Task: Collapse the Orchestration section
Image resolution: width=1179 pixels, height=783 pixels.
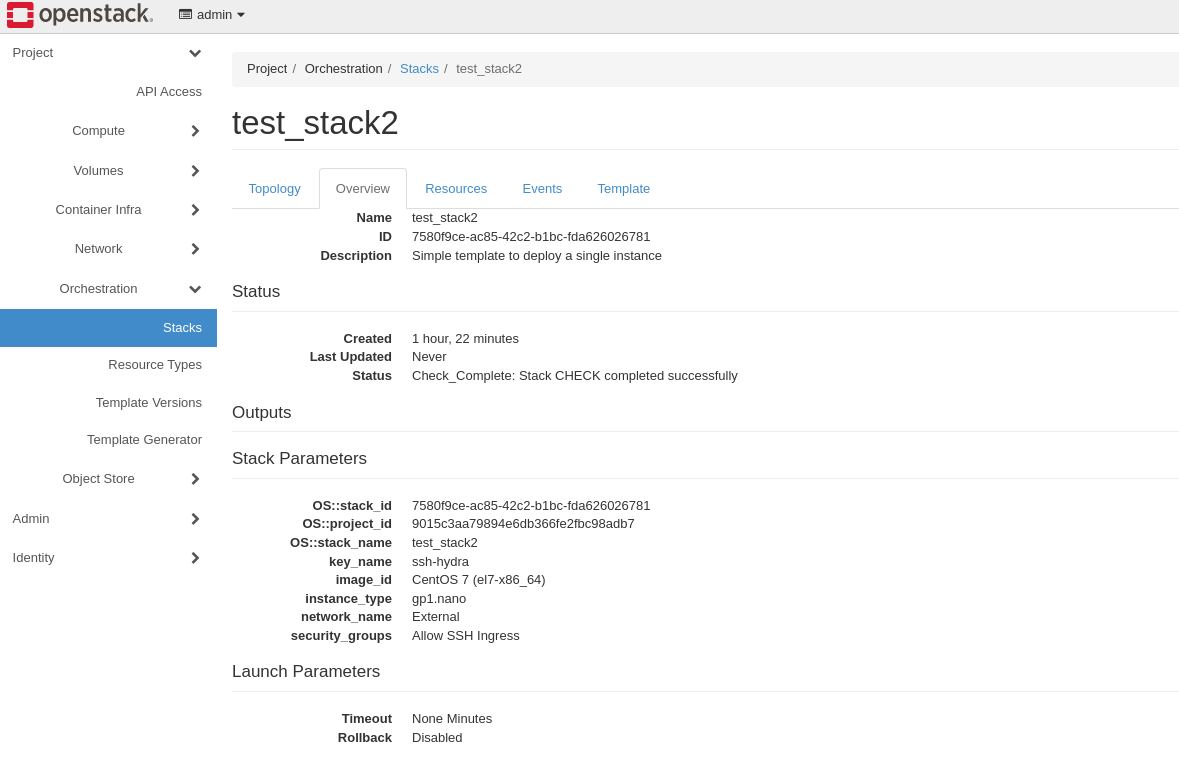Action: coord(195,289)
